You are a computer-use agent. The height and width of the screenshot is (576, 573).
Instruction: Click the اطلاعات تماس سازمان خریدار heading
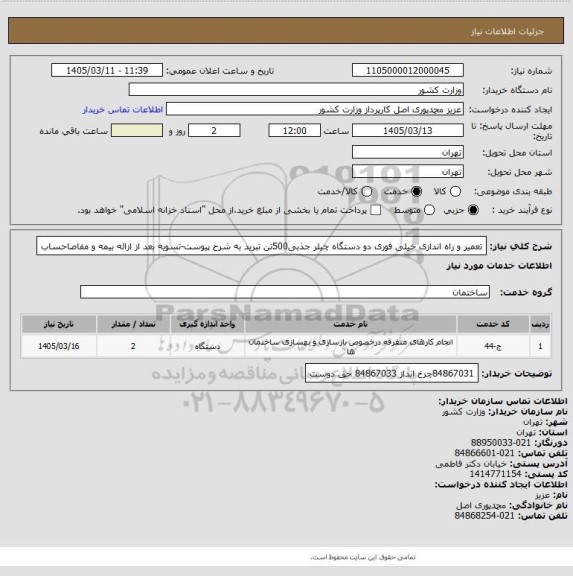pyautogui.click(x=503, y=401)
